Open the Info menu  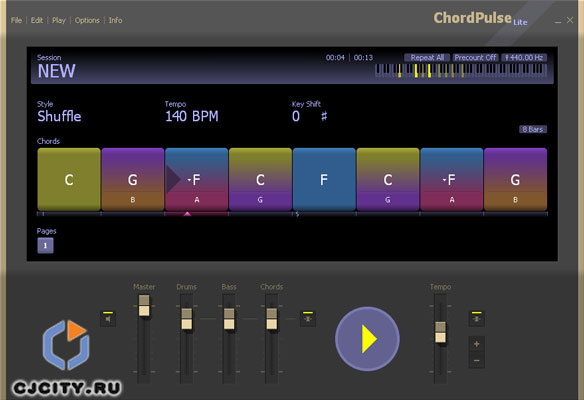coord(115,20)
